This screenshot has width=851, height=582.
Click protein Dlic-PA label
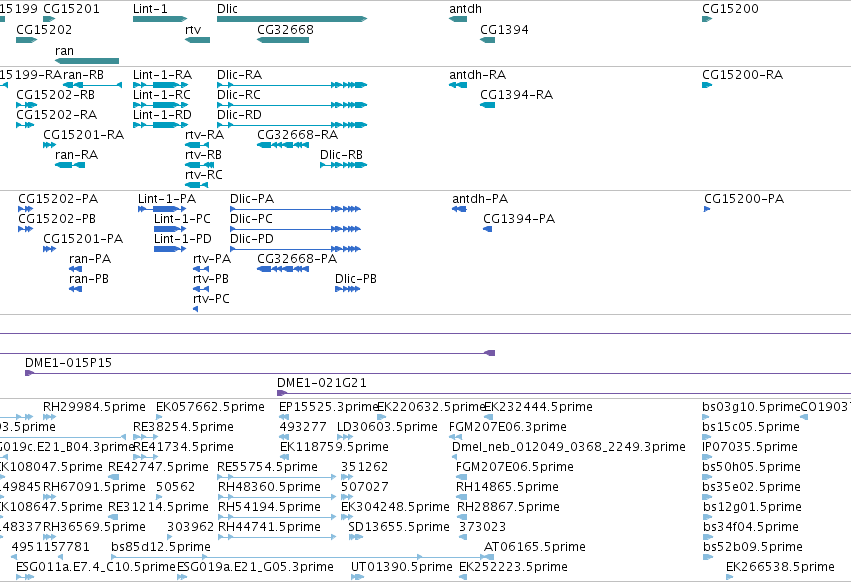tap(252, 199)
